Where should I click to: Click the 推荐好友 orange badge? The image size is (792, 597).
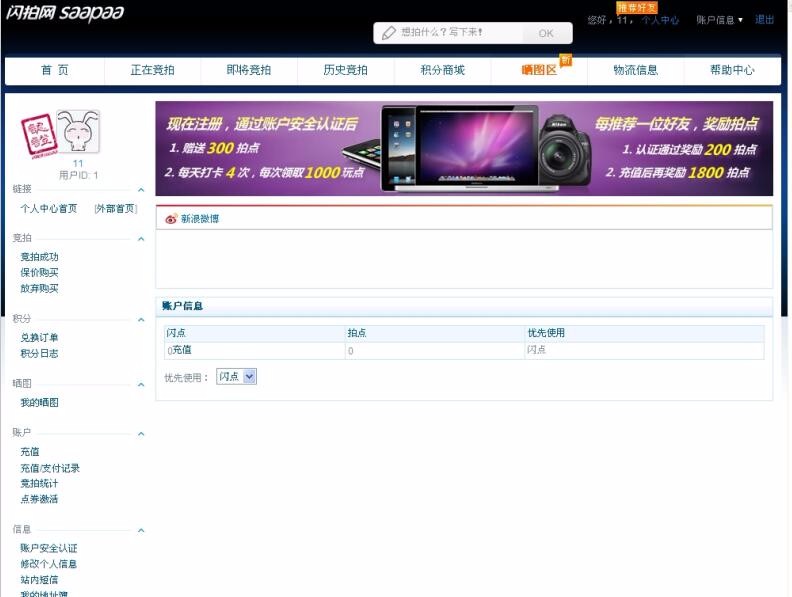[636, 7]
